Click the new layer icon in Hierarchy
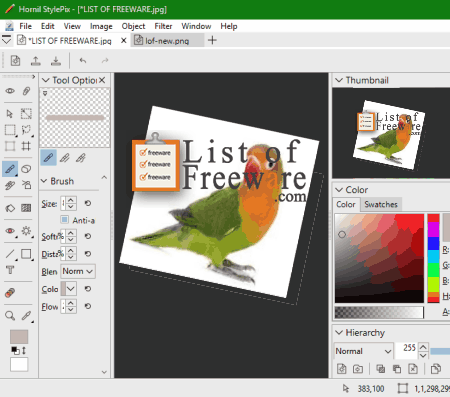Viewport: 450px width, 397px height. [342, 369]
